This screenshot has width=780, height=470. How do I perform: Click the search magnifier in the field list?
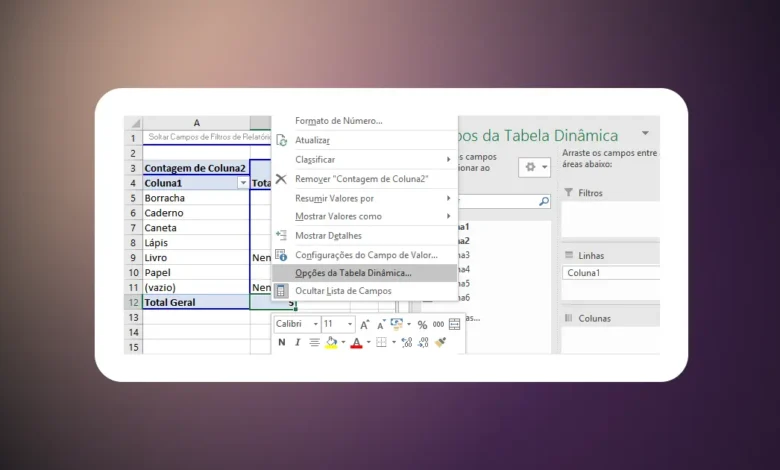point(544,201)
